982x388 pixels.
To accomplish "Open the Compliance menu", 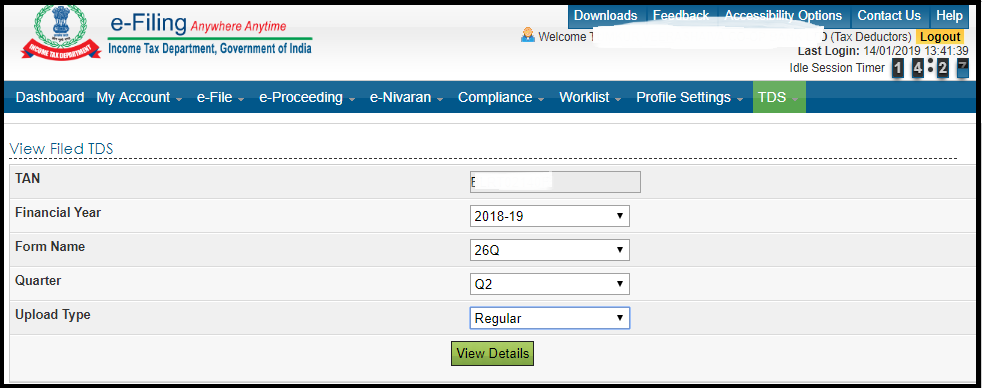I will click(x=502, y=98).
